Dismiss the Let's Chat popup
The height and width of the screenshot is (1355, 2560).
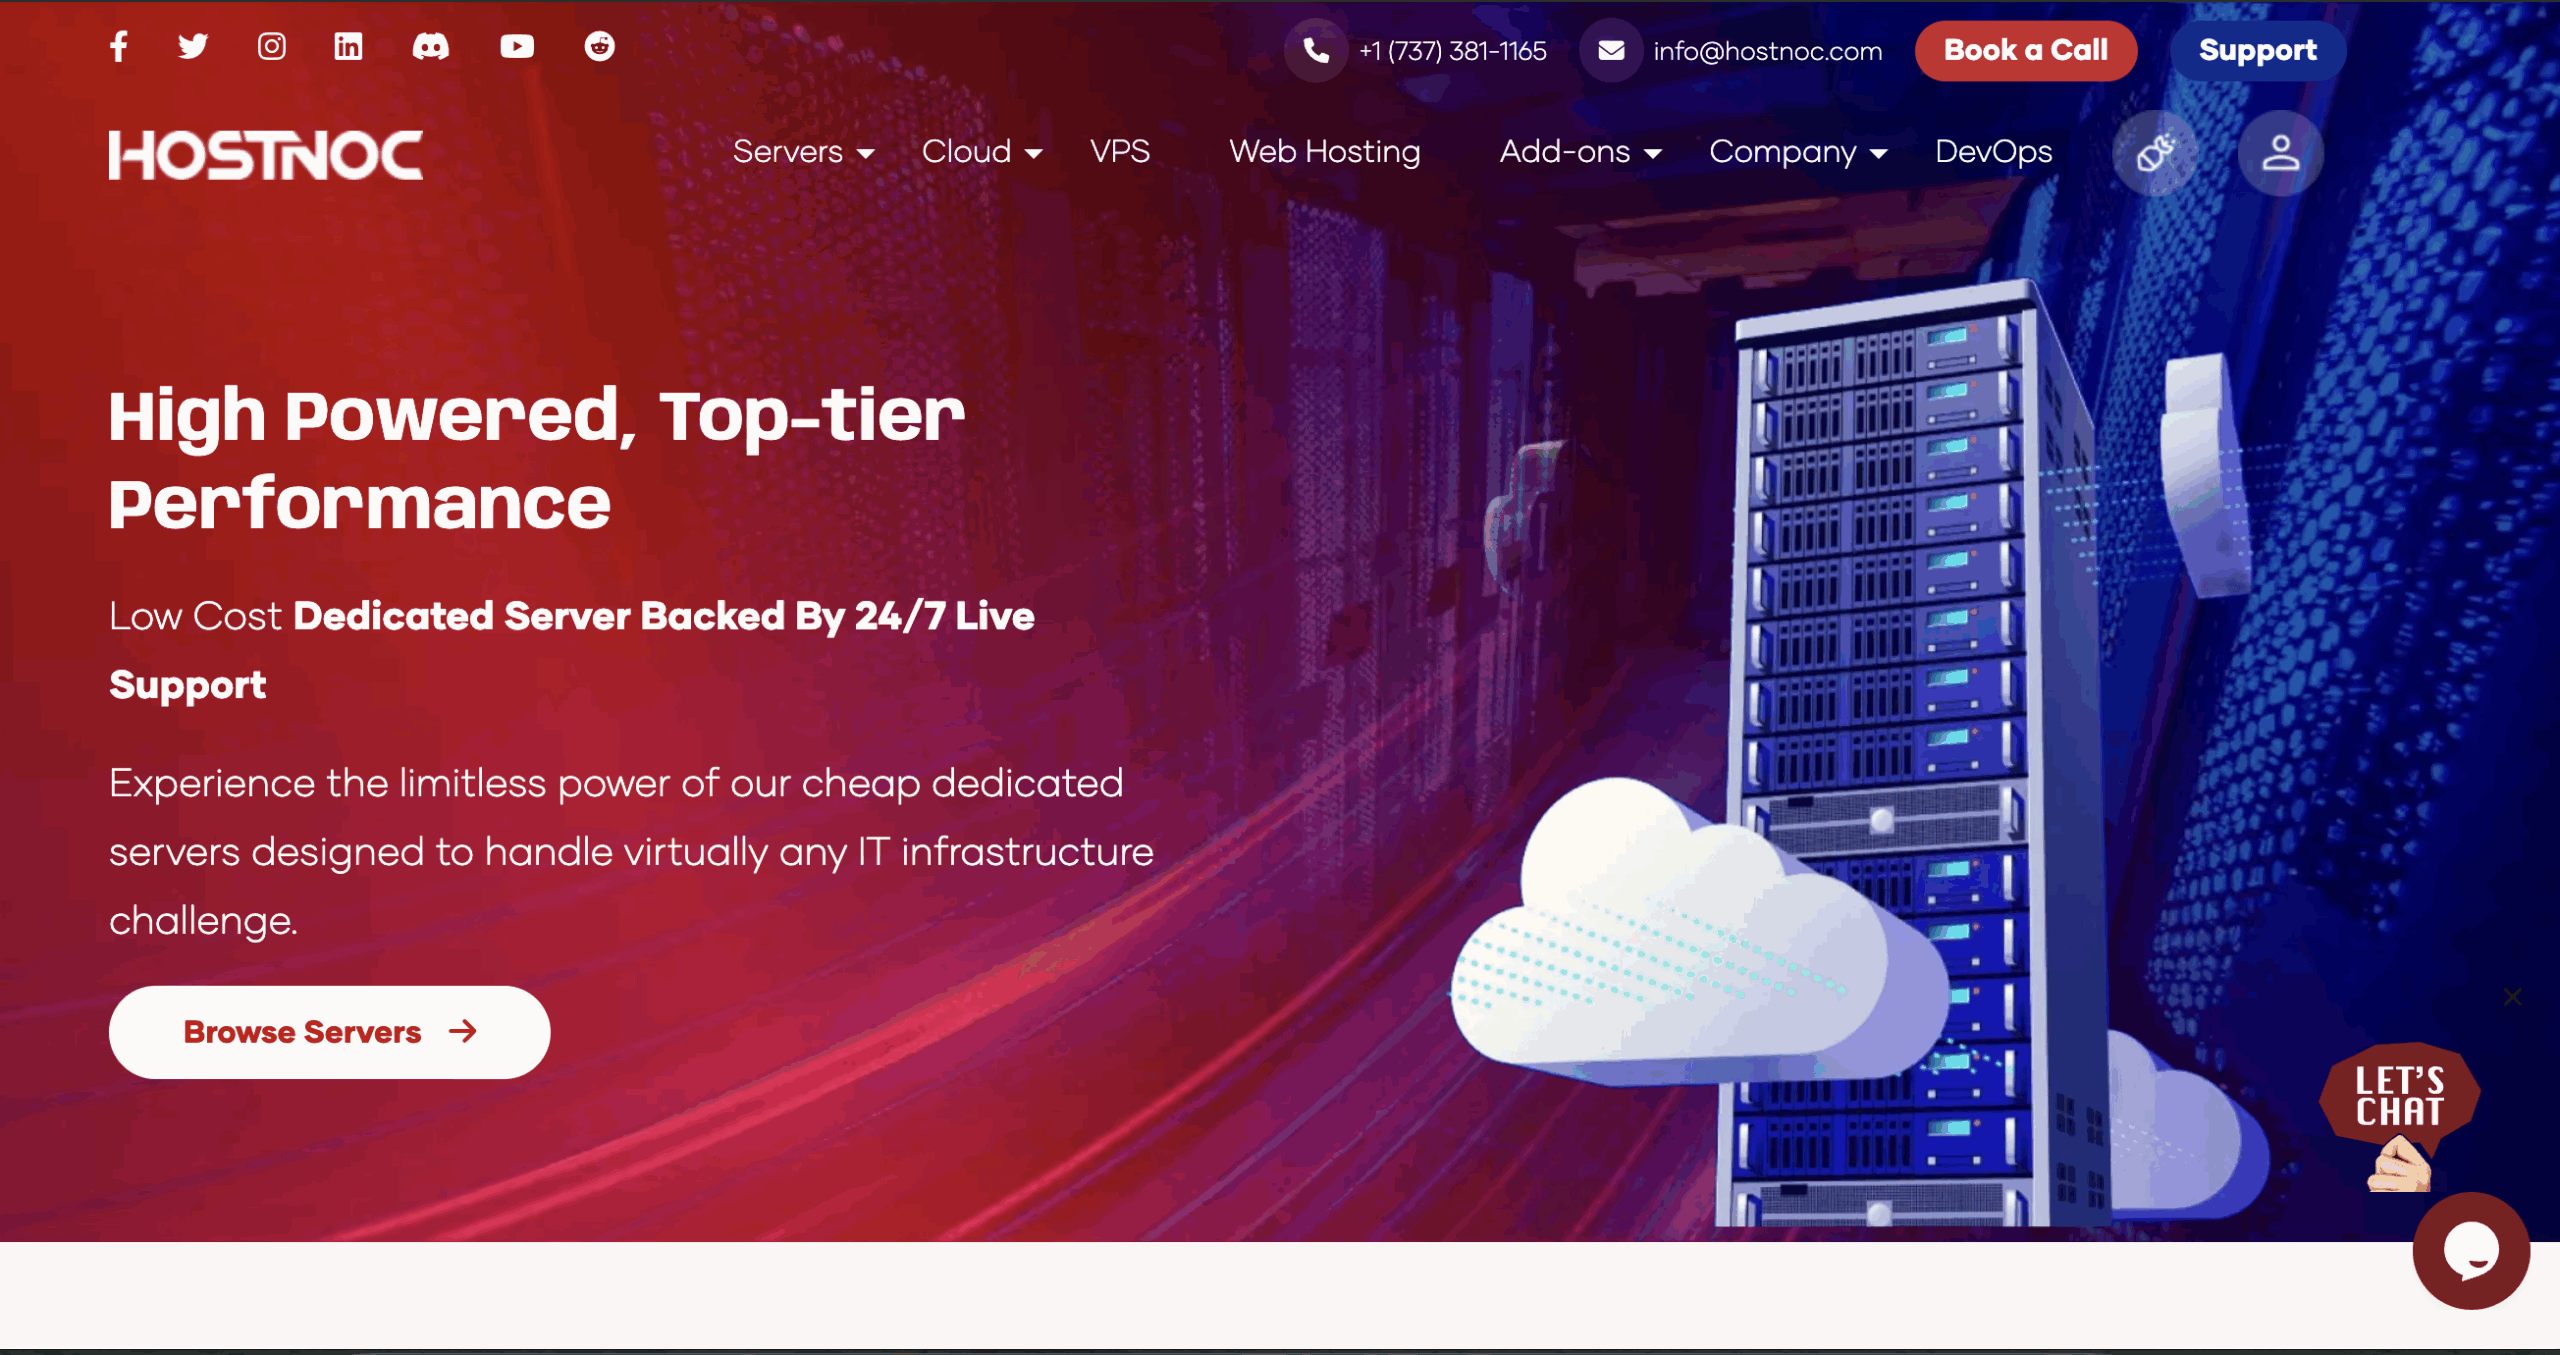2512,996
